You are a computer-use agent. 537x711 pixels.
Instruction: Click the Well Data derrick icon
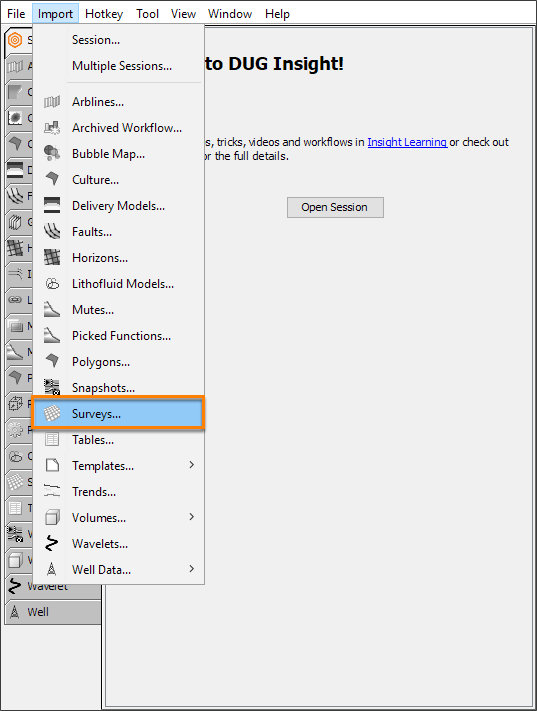(x=52, y=569)
